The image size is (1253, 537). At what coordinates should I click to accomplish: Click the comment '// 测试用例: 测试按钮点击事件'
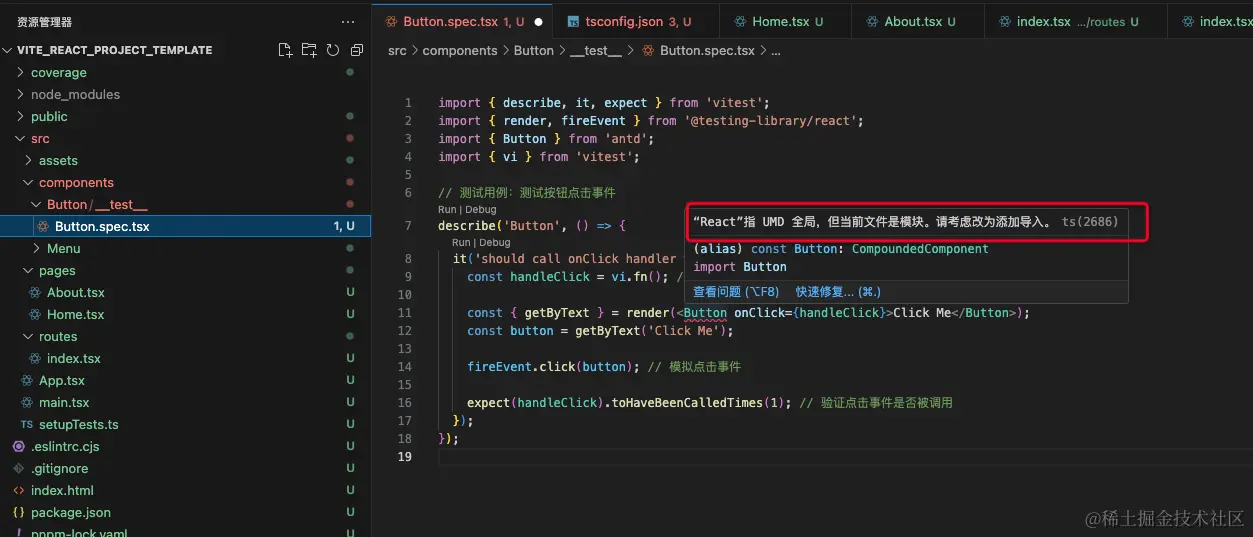(527, 192)
